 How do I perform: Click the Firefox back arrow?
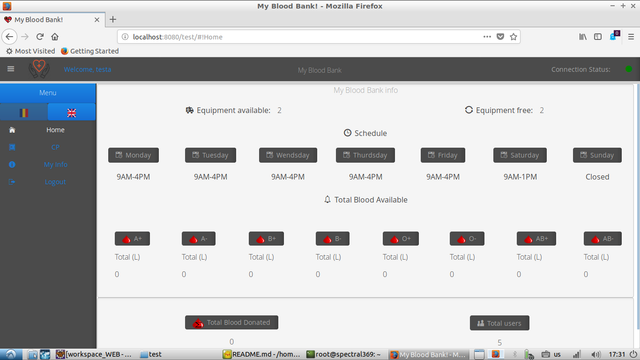click(x=9, y=37)
